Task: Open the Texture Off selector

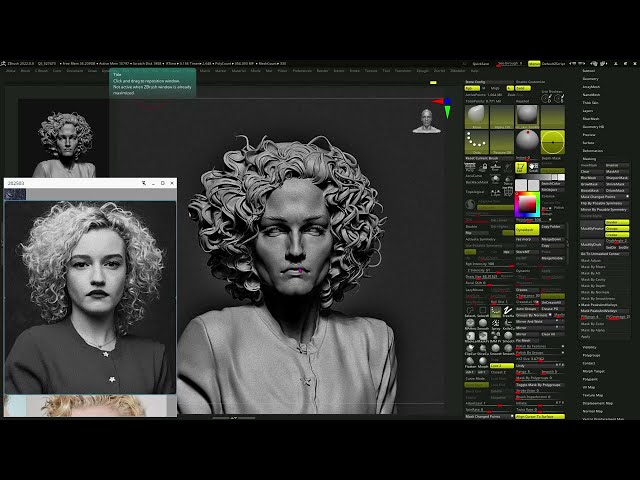Action: tap(502, 142)
